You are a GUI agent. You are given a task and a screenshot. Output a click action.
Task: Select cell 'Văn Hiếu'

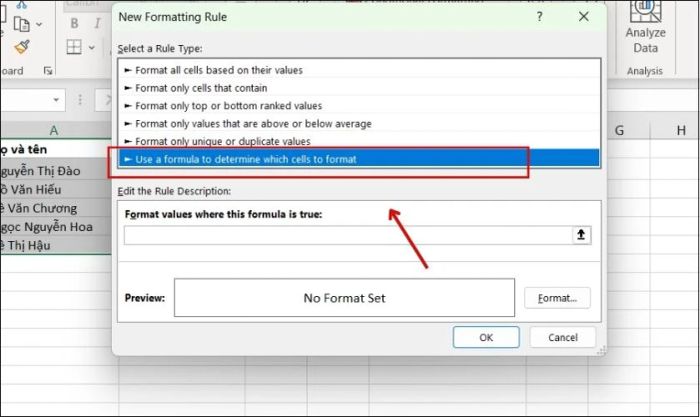pos(55,190)
